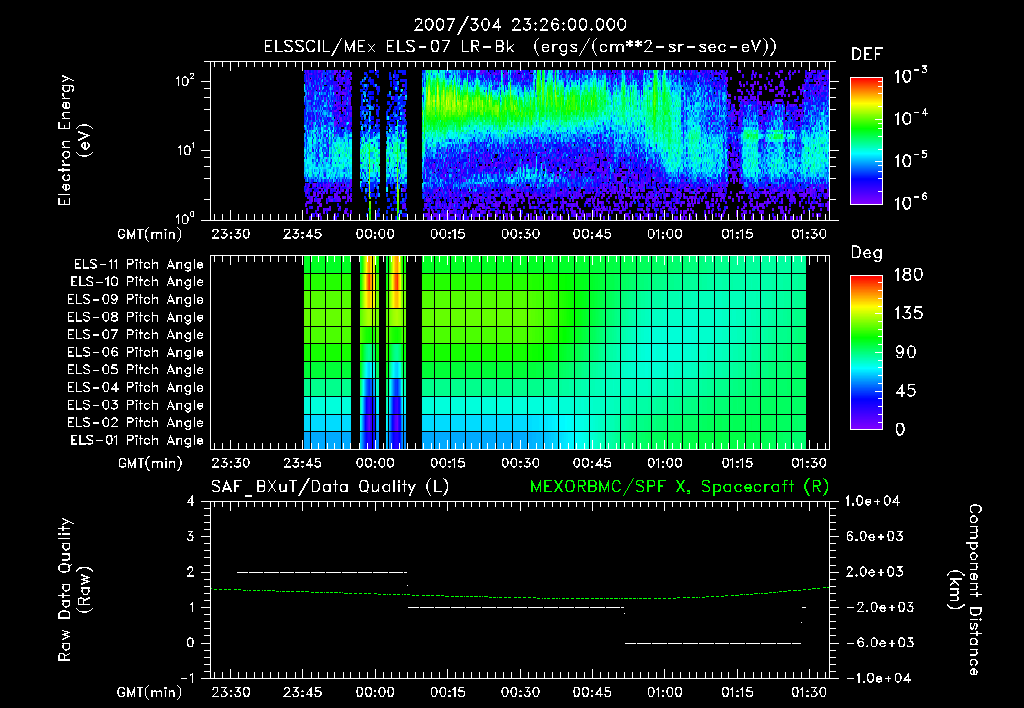Click the 90 tick on Deg color bar
This screenshot has height=708, width=1024.
tap(905, 353)
